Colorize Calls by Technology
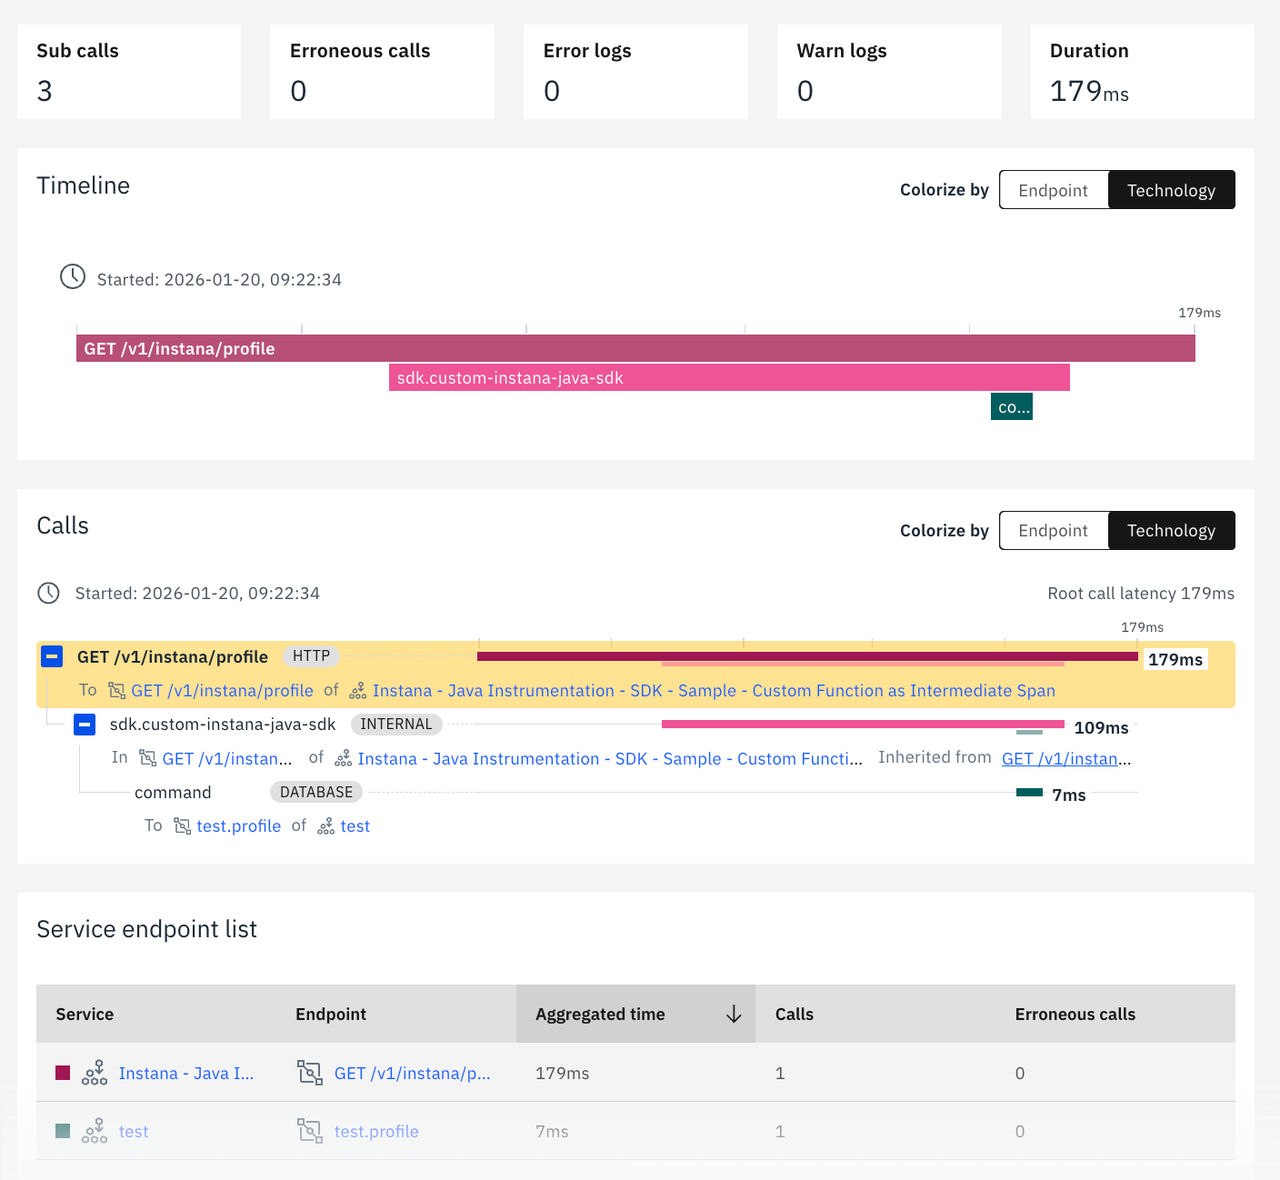Screen dimensions: 1280x1180 coord(1171,530)
